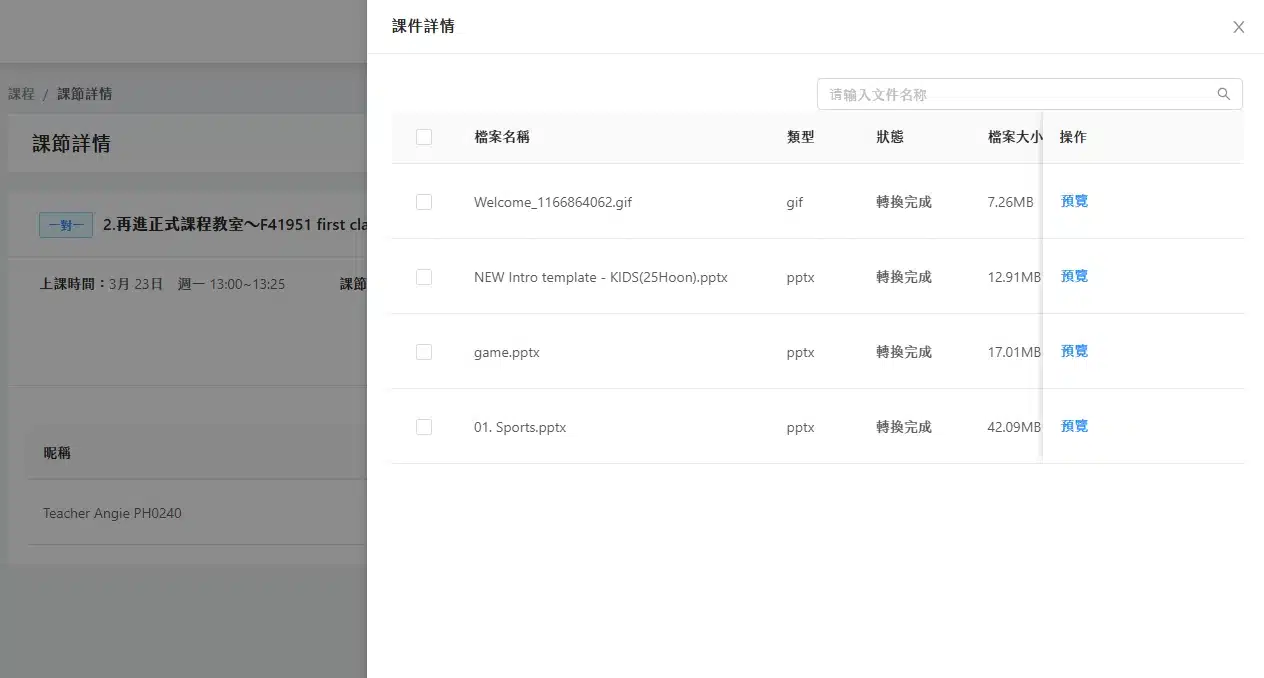Click the 狀態 column header
Screen dimensions: 1264x678
point(889,137)
